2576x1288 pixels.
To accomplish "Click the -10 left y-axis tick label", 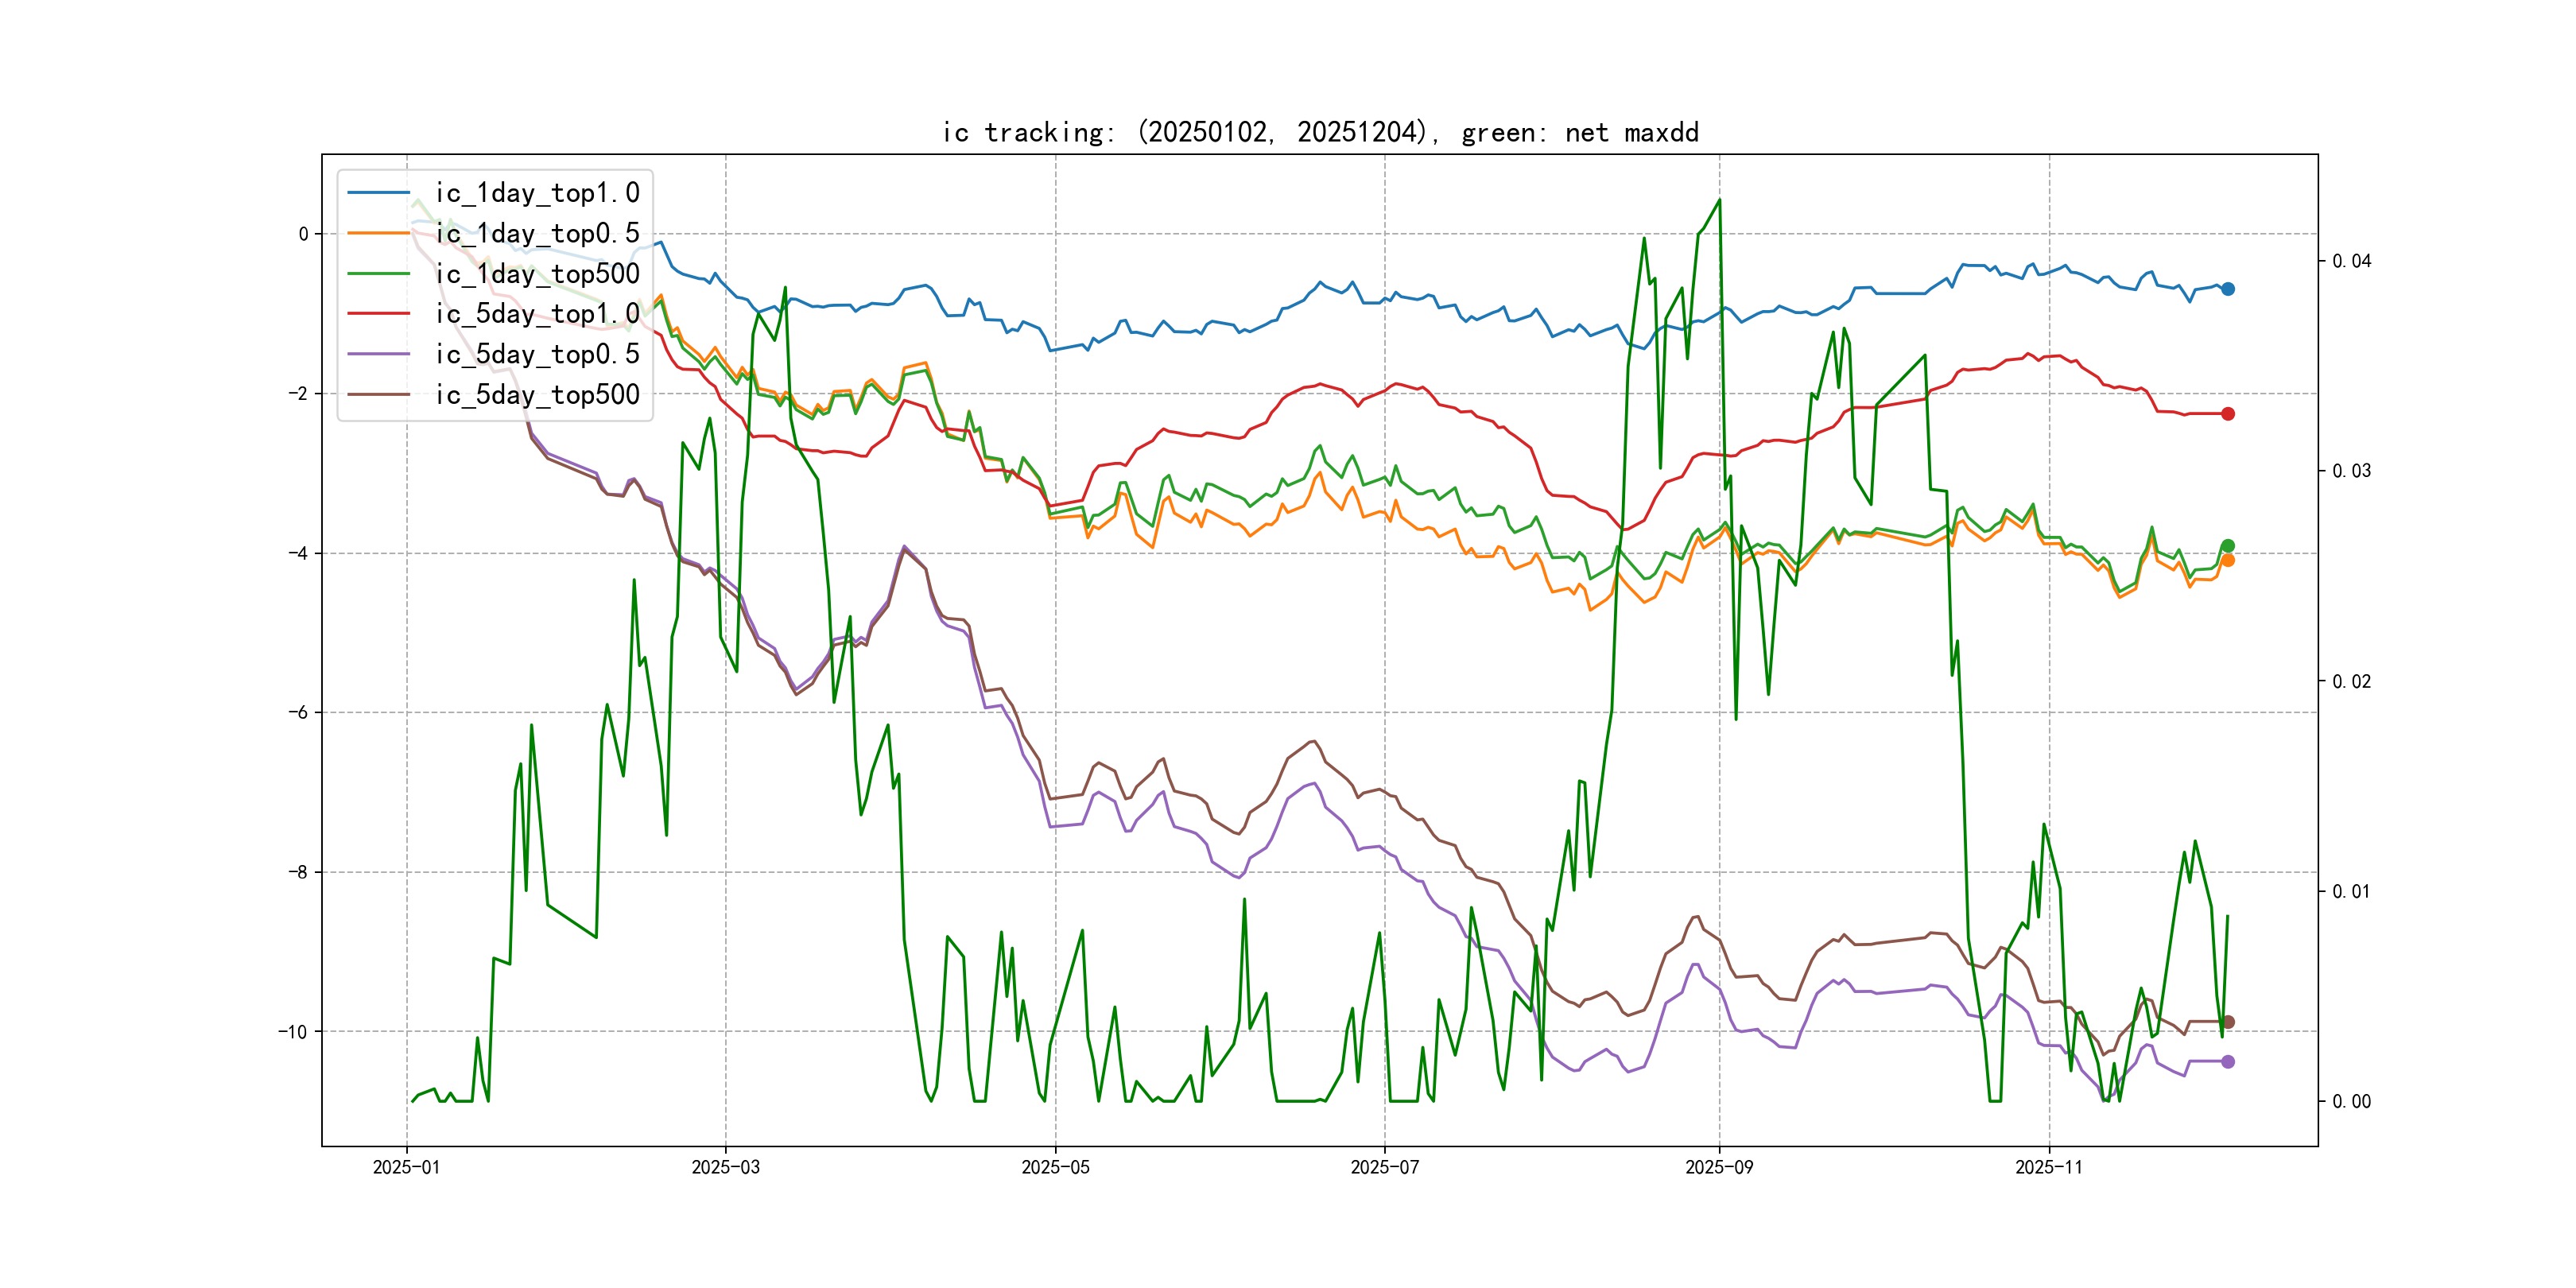I will [x=293, y=1032].
